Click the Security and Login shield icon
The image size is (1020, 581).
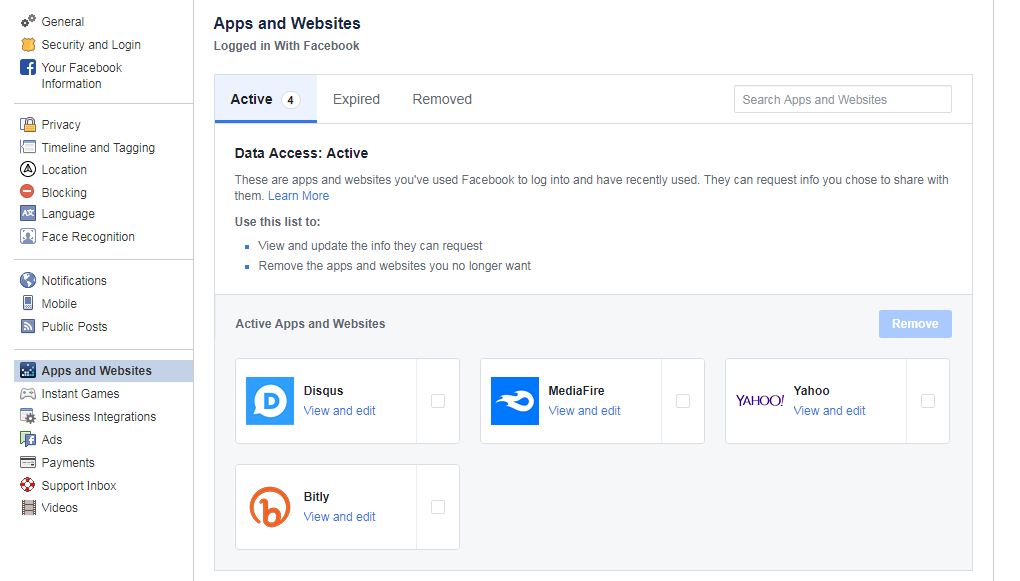point(28,44)
